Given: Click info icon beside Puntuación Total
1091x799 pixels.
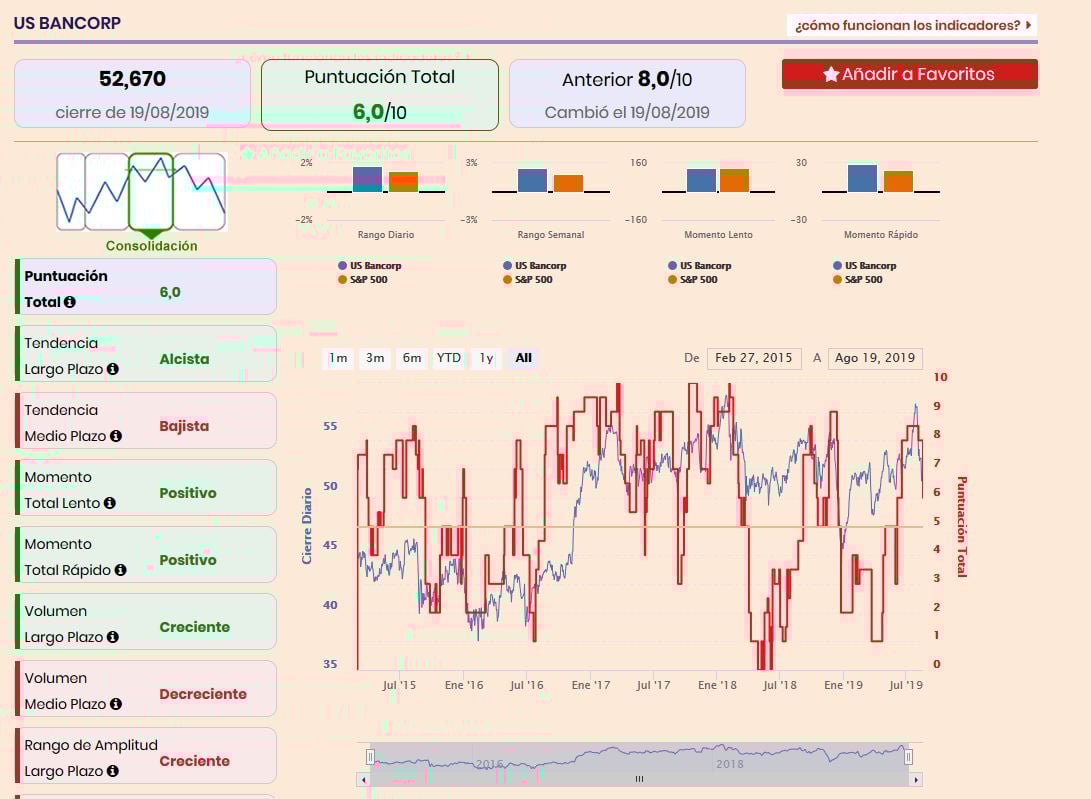Looking at the screenshot, I should (70, 302).
